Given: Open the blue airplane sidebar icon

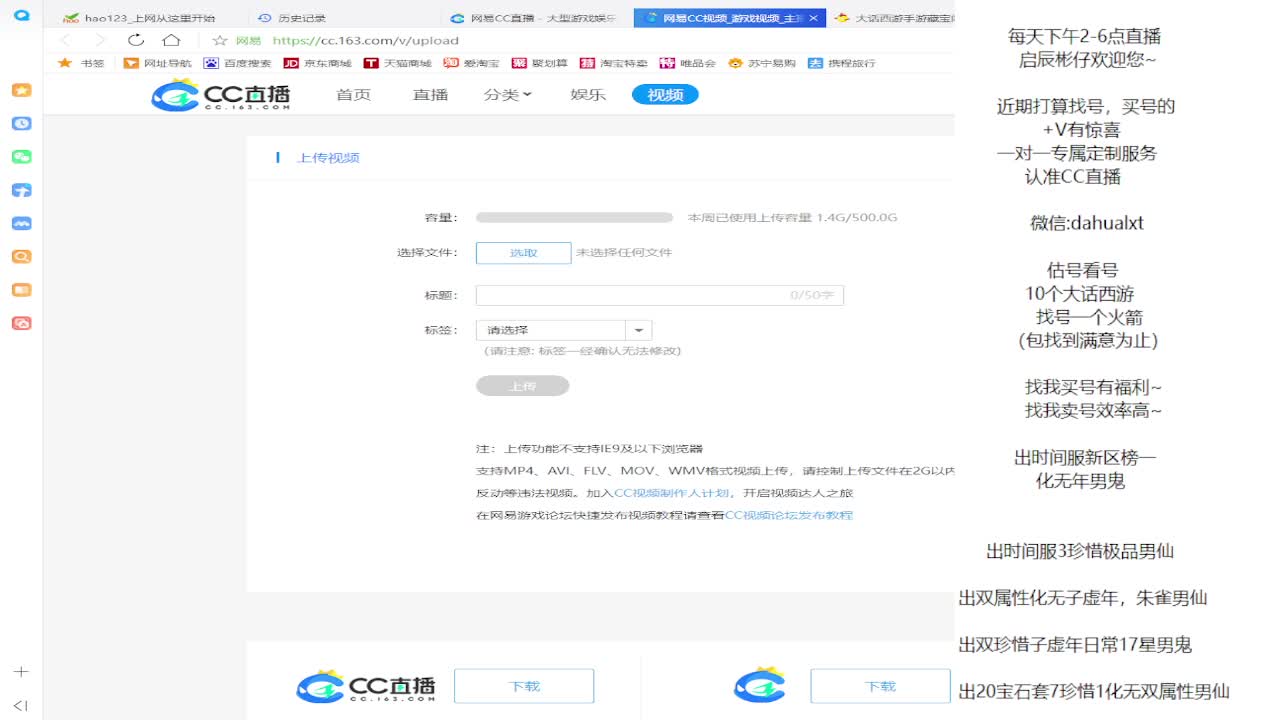Looking at the screenshot, I should 21,190.
